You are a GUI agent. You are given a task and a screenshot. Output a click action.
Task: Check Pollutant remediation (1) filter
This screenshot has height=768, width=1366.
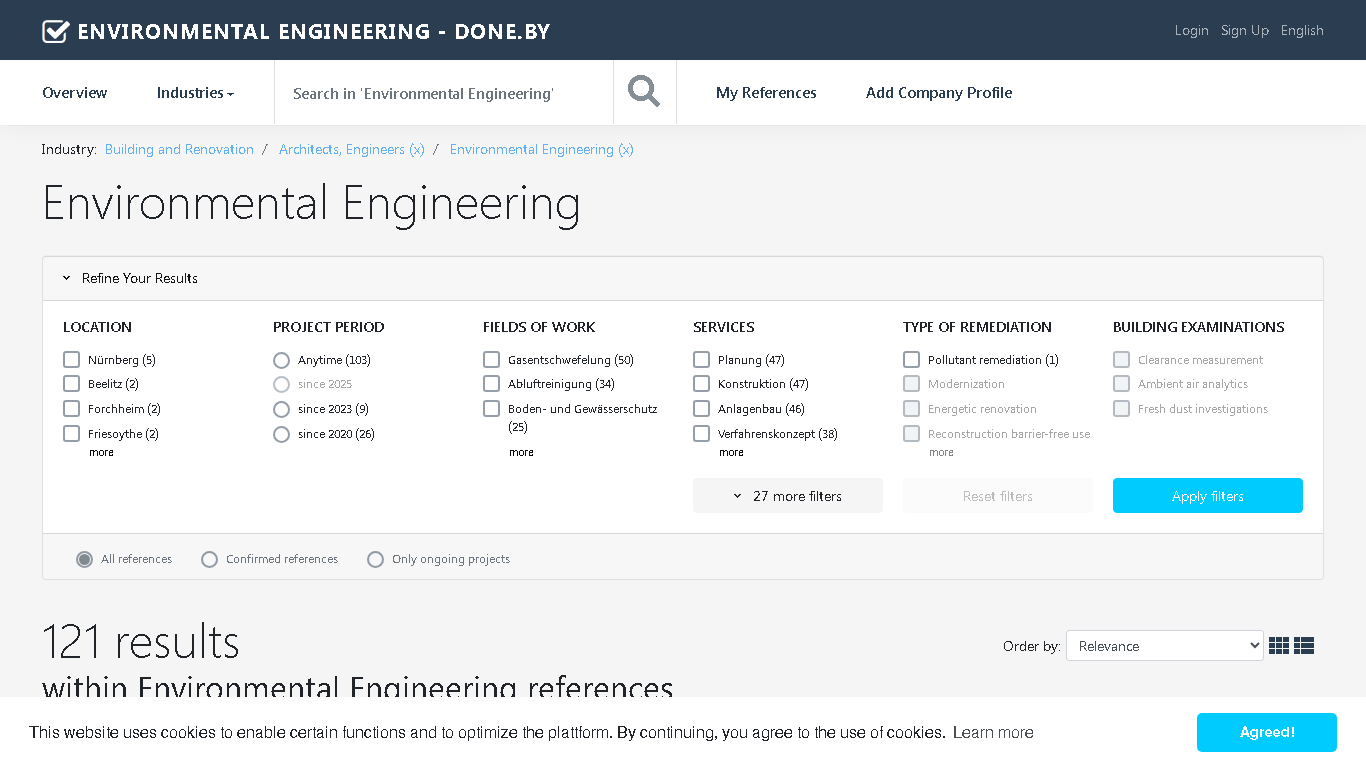[x=911, y=359]
